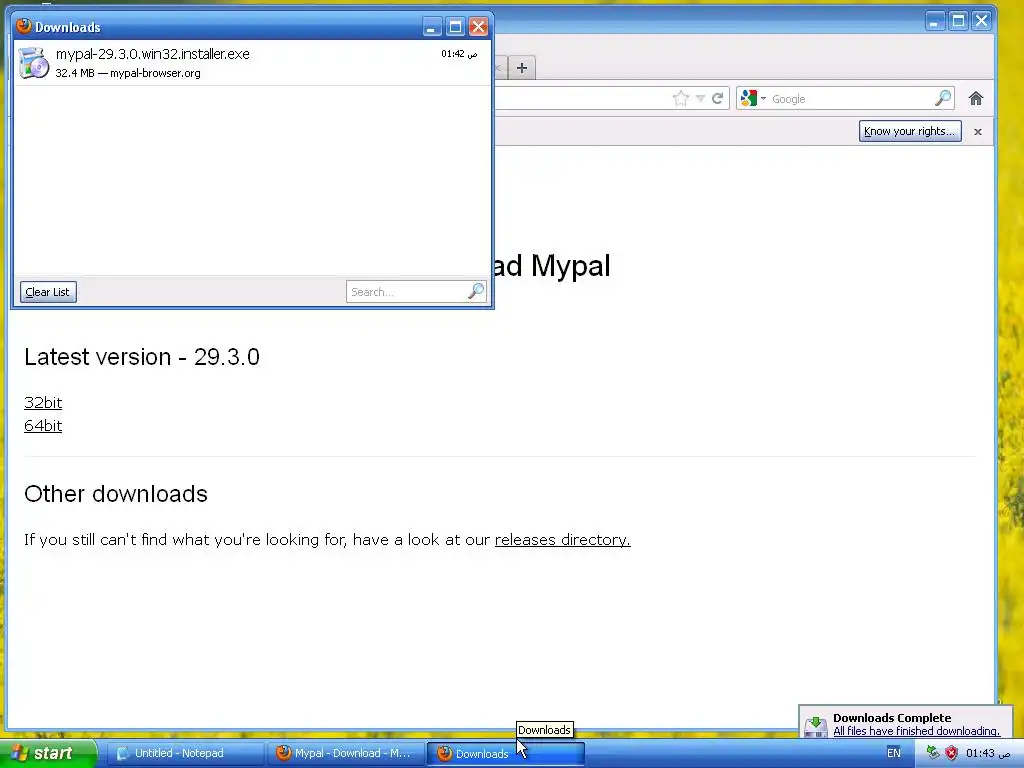Screen dimensions: 1024x768
Task: Open the All files have finished downloading link
Action: 916,731
